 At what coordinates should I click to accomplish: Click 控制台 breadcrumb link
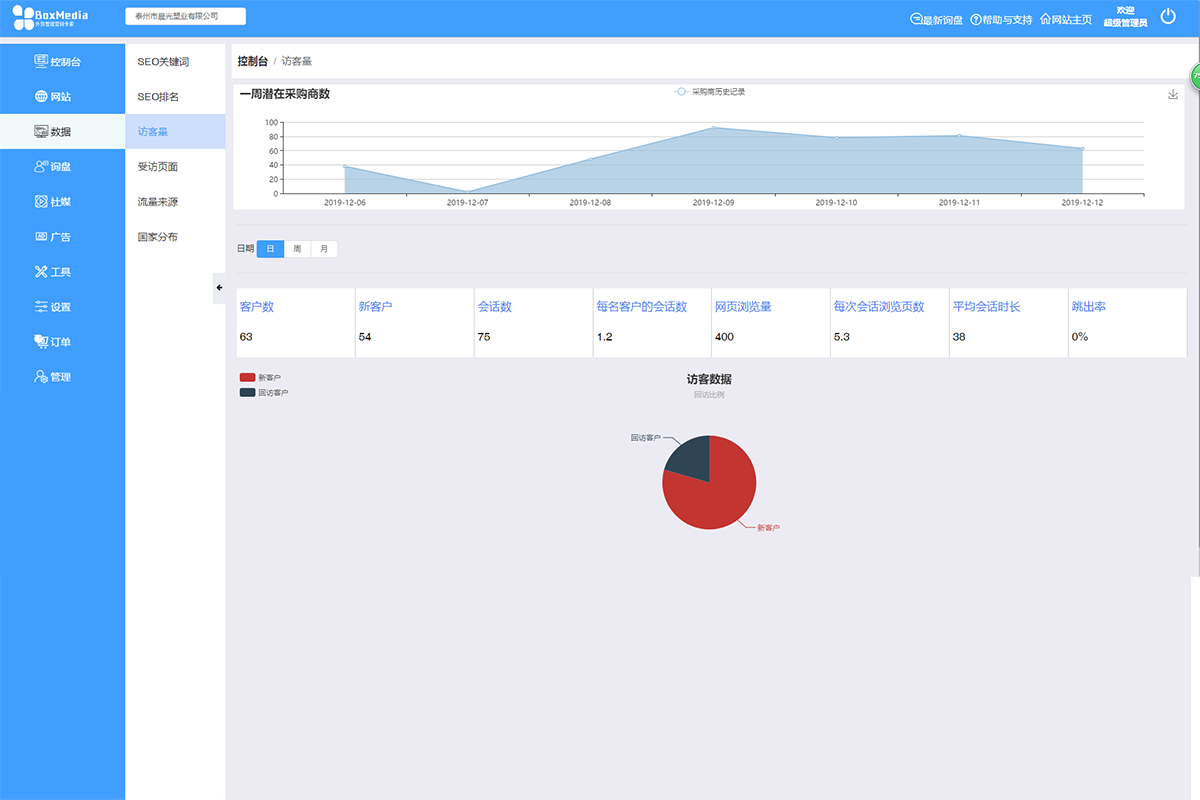pyautogui.click(x=252, y=61)
